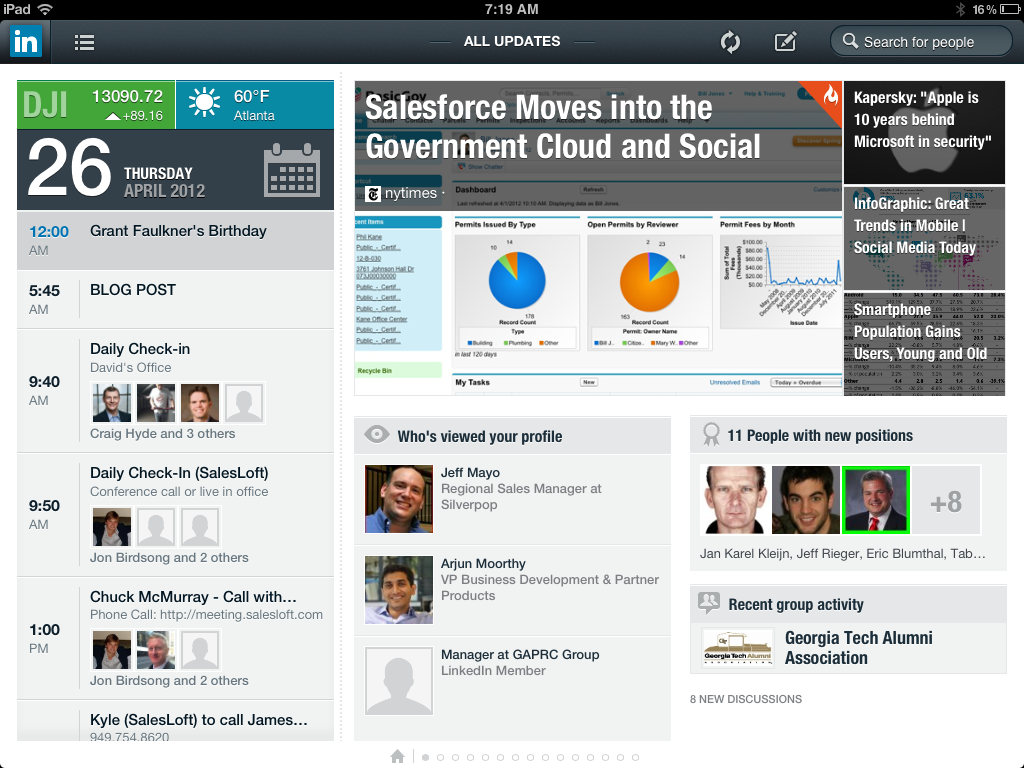Open Smartphone Population Gains article

(924, 344)
